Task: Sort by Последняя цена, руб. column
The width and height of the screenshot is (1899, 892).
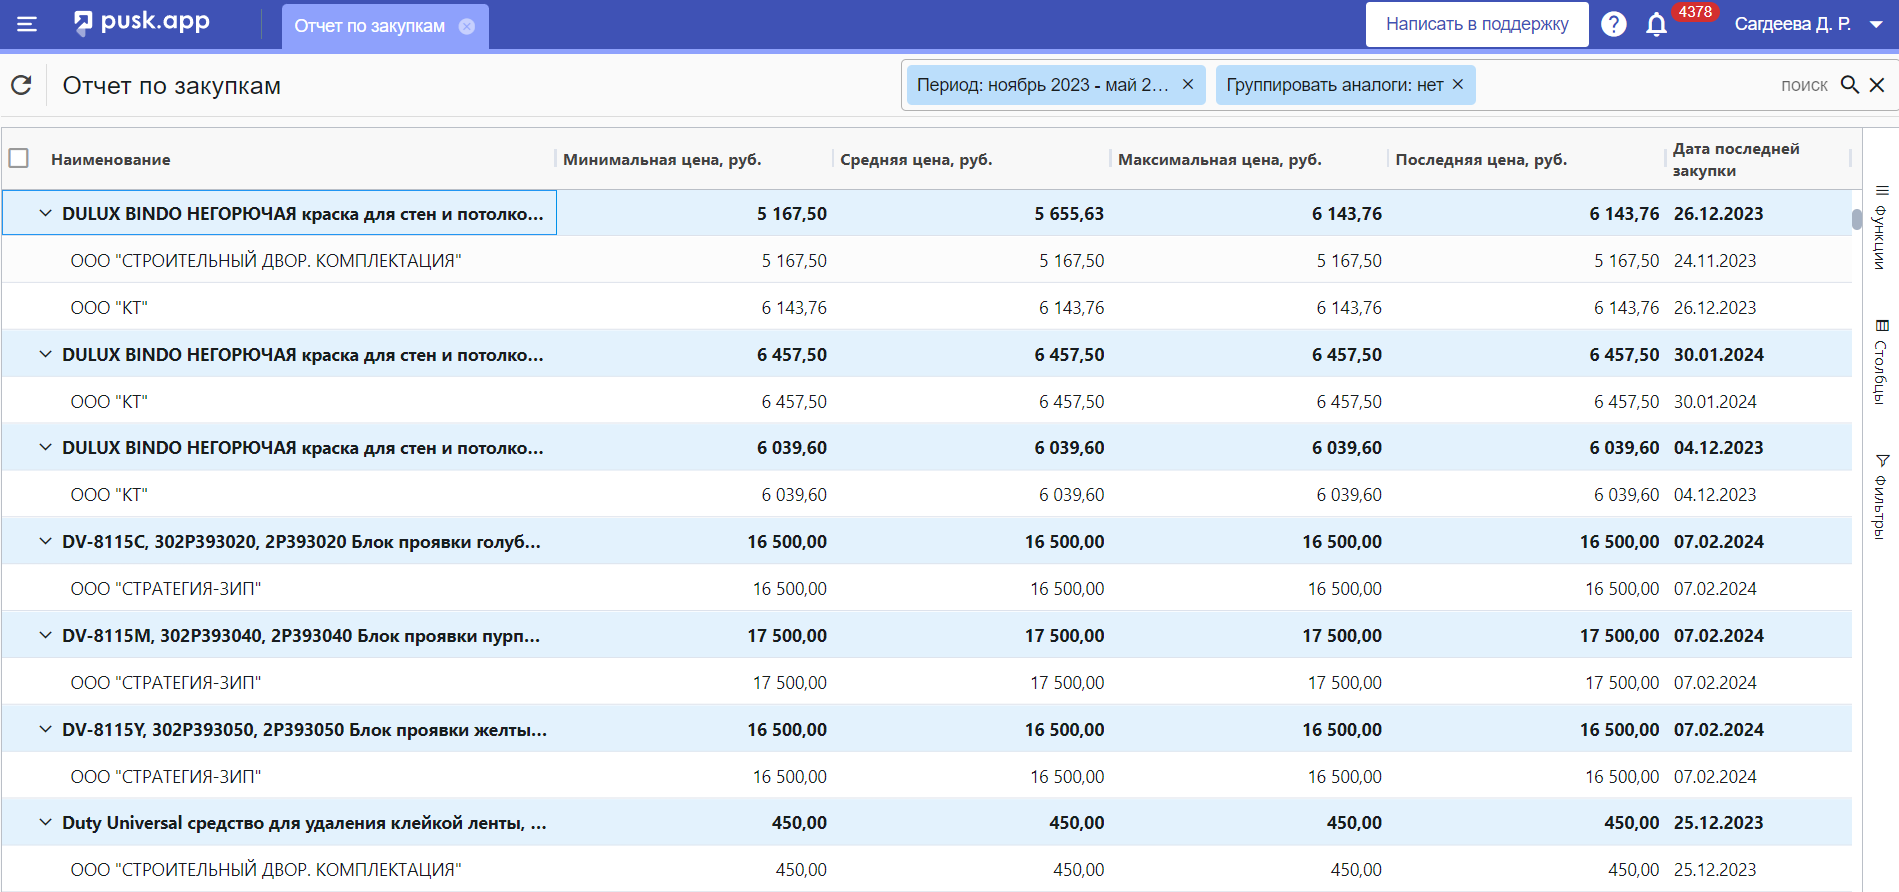Action: point(1481,159)
